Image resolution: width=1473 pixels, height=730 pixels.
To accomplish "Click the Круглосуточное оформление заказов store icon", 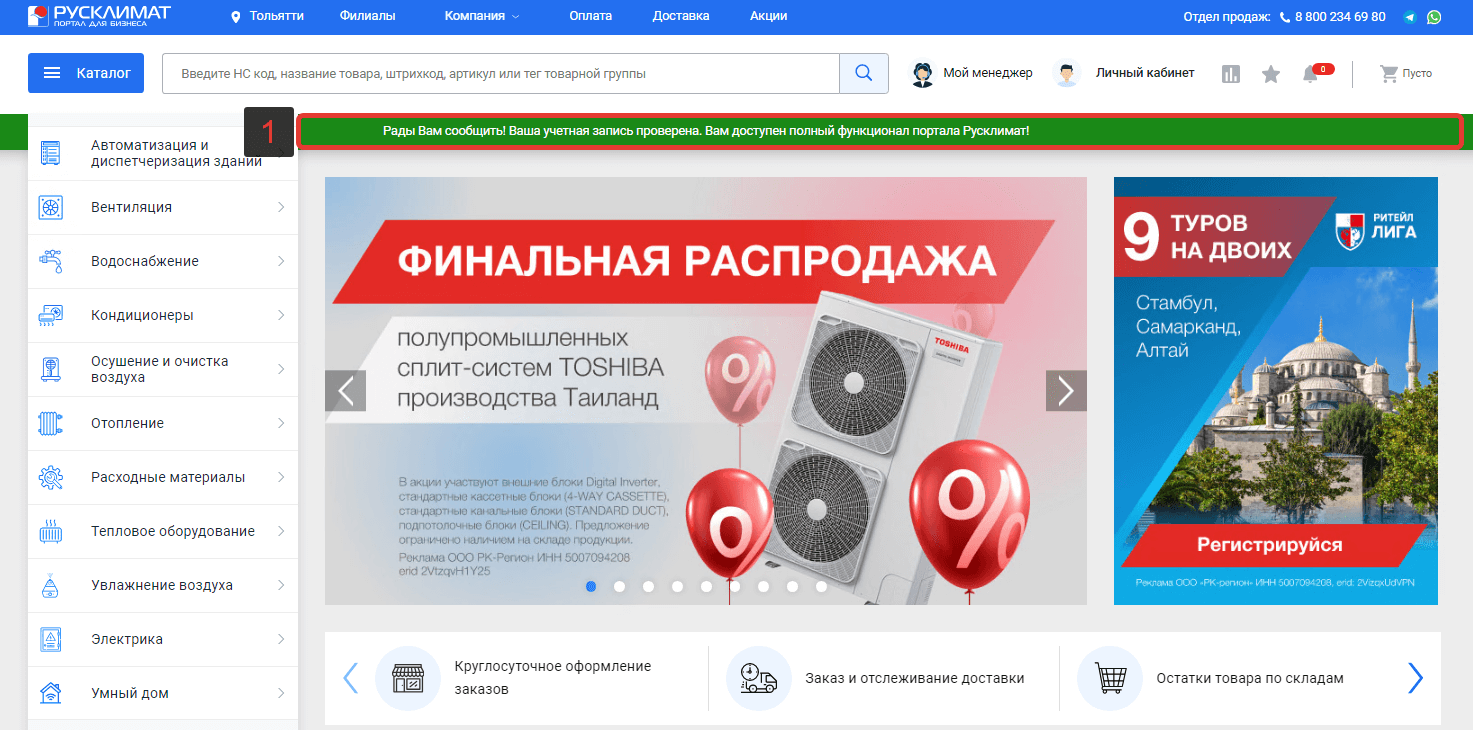I will 407,678.
